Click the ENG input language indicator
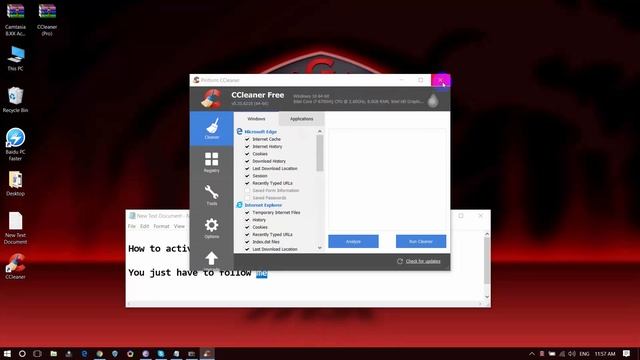The image size is (640, 360). pyautogui.click(x=584, y=353)
